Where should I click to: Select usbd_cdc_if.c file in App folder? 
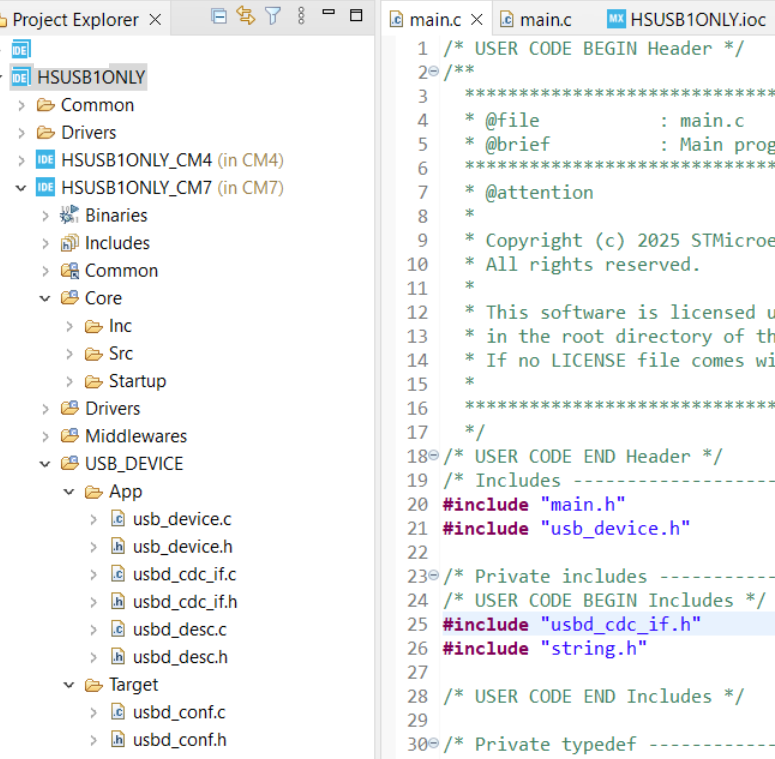(184, 574)
